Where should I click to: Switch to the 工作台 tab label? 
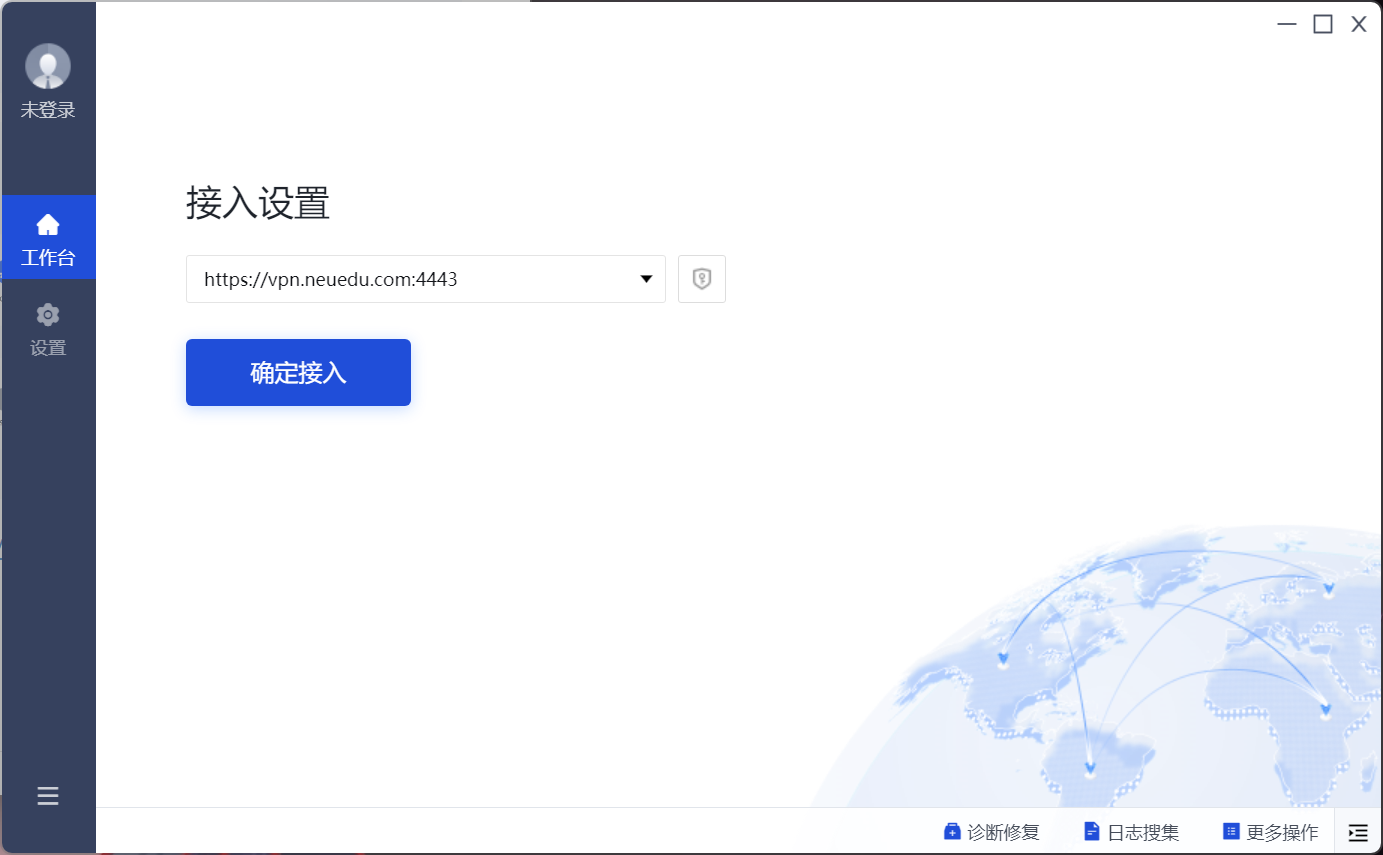[x=48, y=258]
